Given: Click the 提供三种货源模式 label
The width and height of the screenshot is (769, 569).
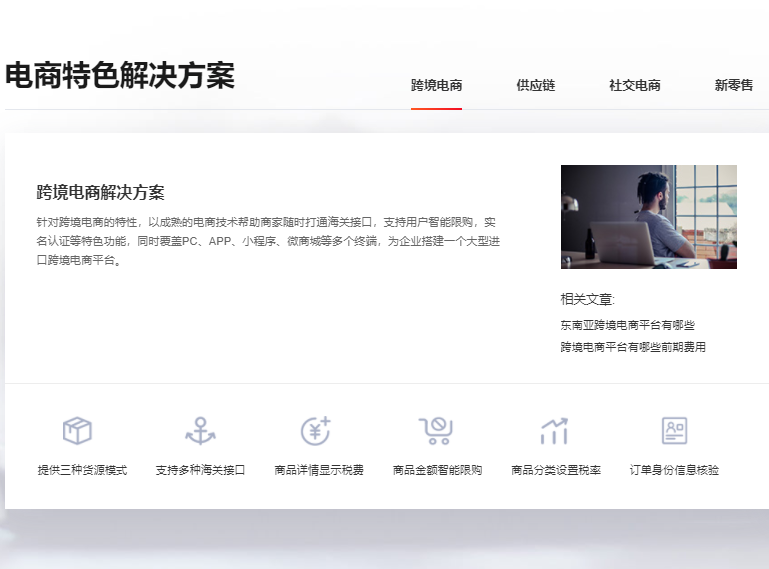Looking at the screenshot, I should (x=82, y=470).
